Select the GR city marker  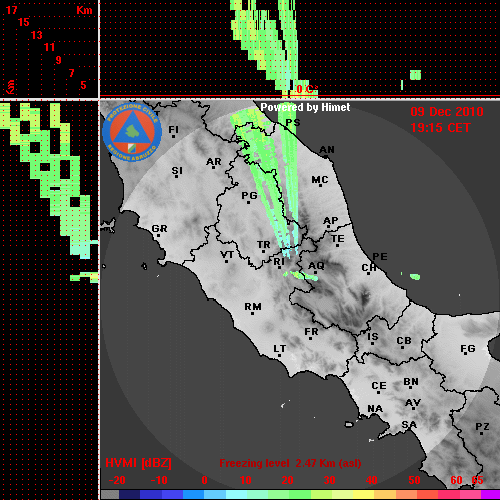[158, 236]
